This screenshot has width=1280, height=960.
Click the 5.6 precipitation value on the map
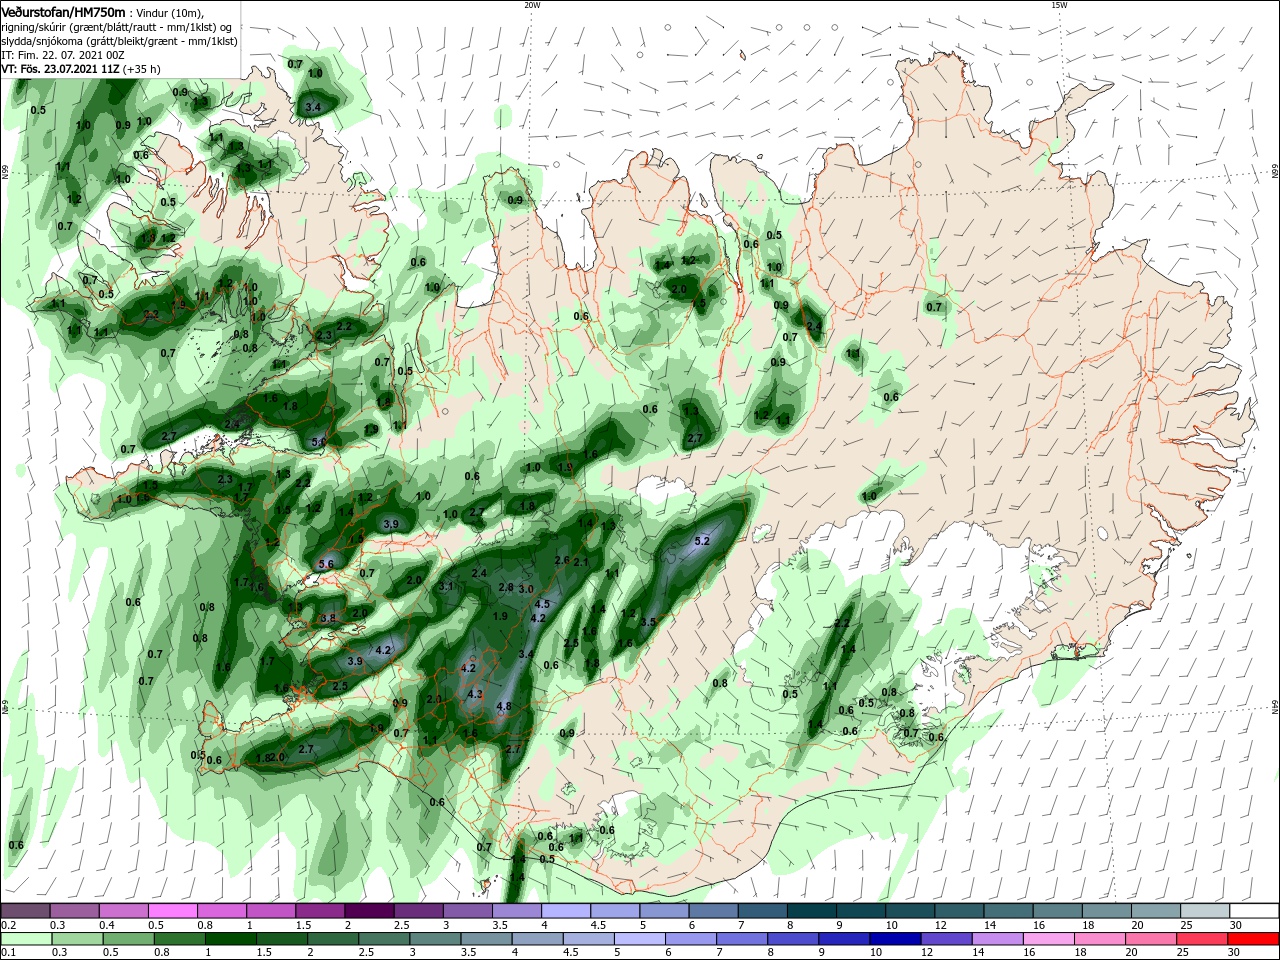[x=325, y=564]
